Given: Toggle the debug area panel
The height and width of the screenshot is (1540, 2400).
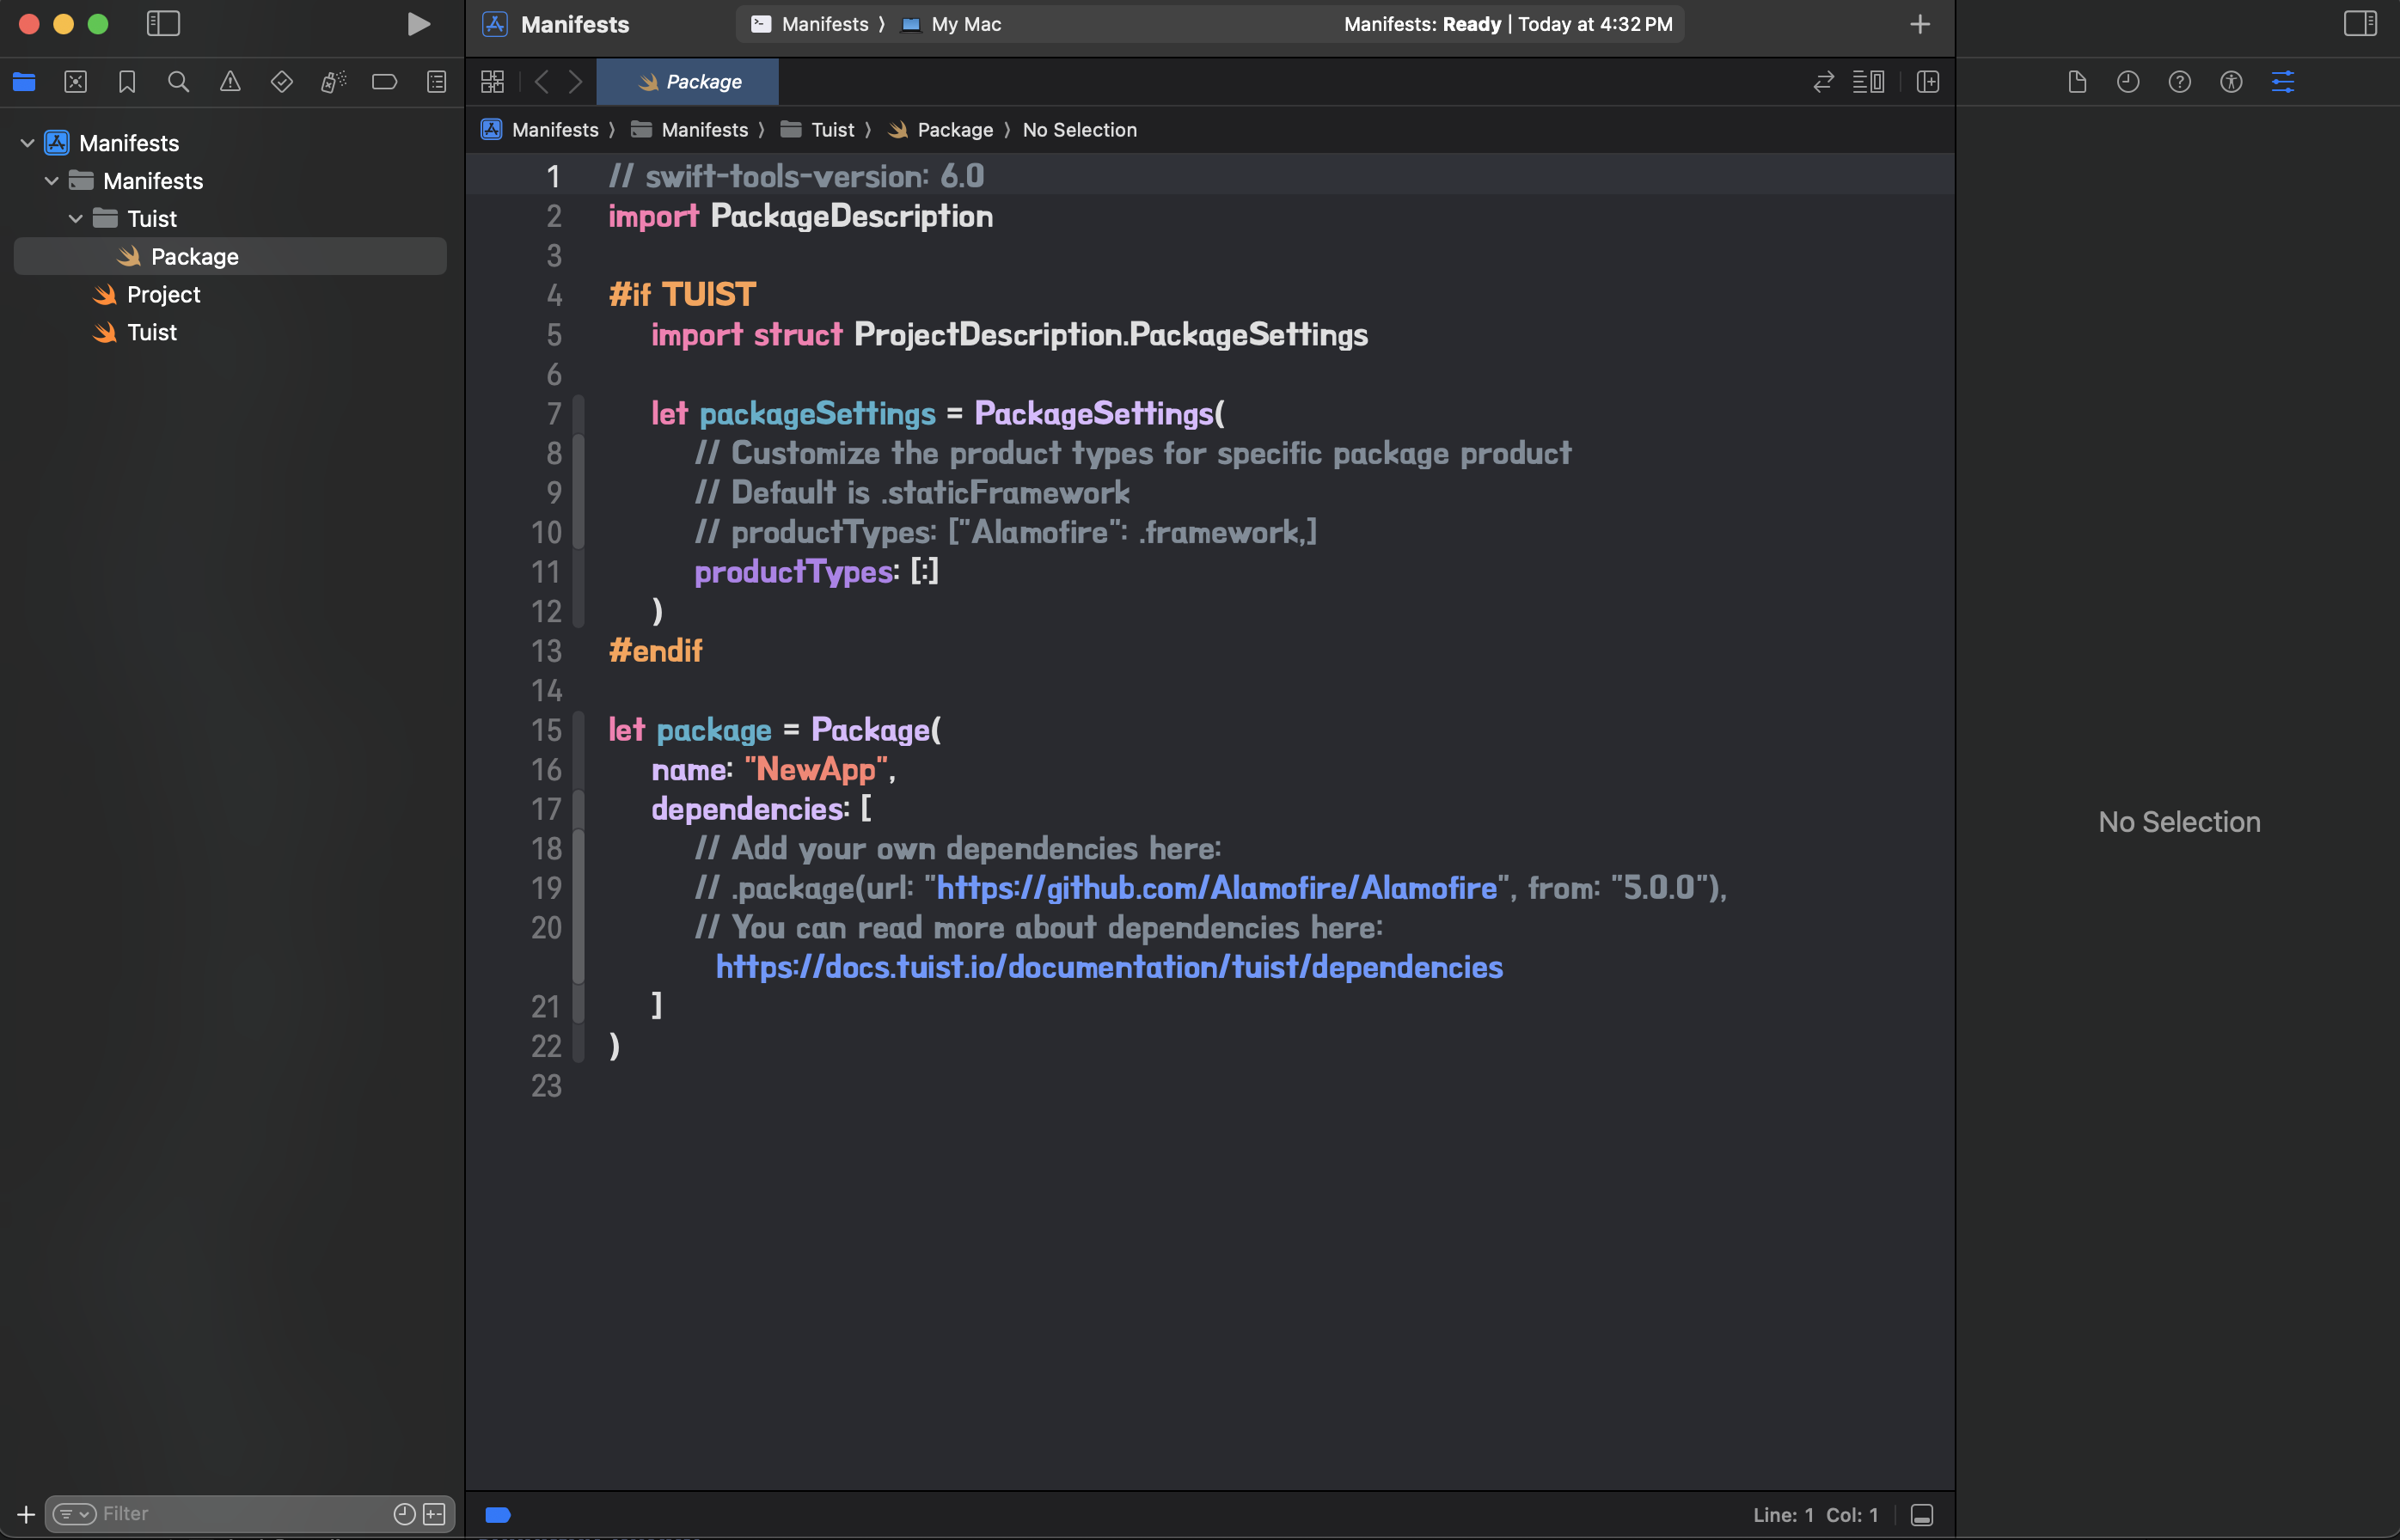Looking at the screenshot, I should pyautogui.click(x=1921, y=1515).
